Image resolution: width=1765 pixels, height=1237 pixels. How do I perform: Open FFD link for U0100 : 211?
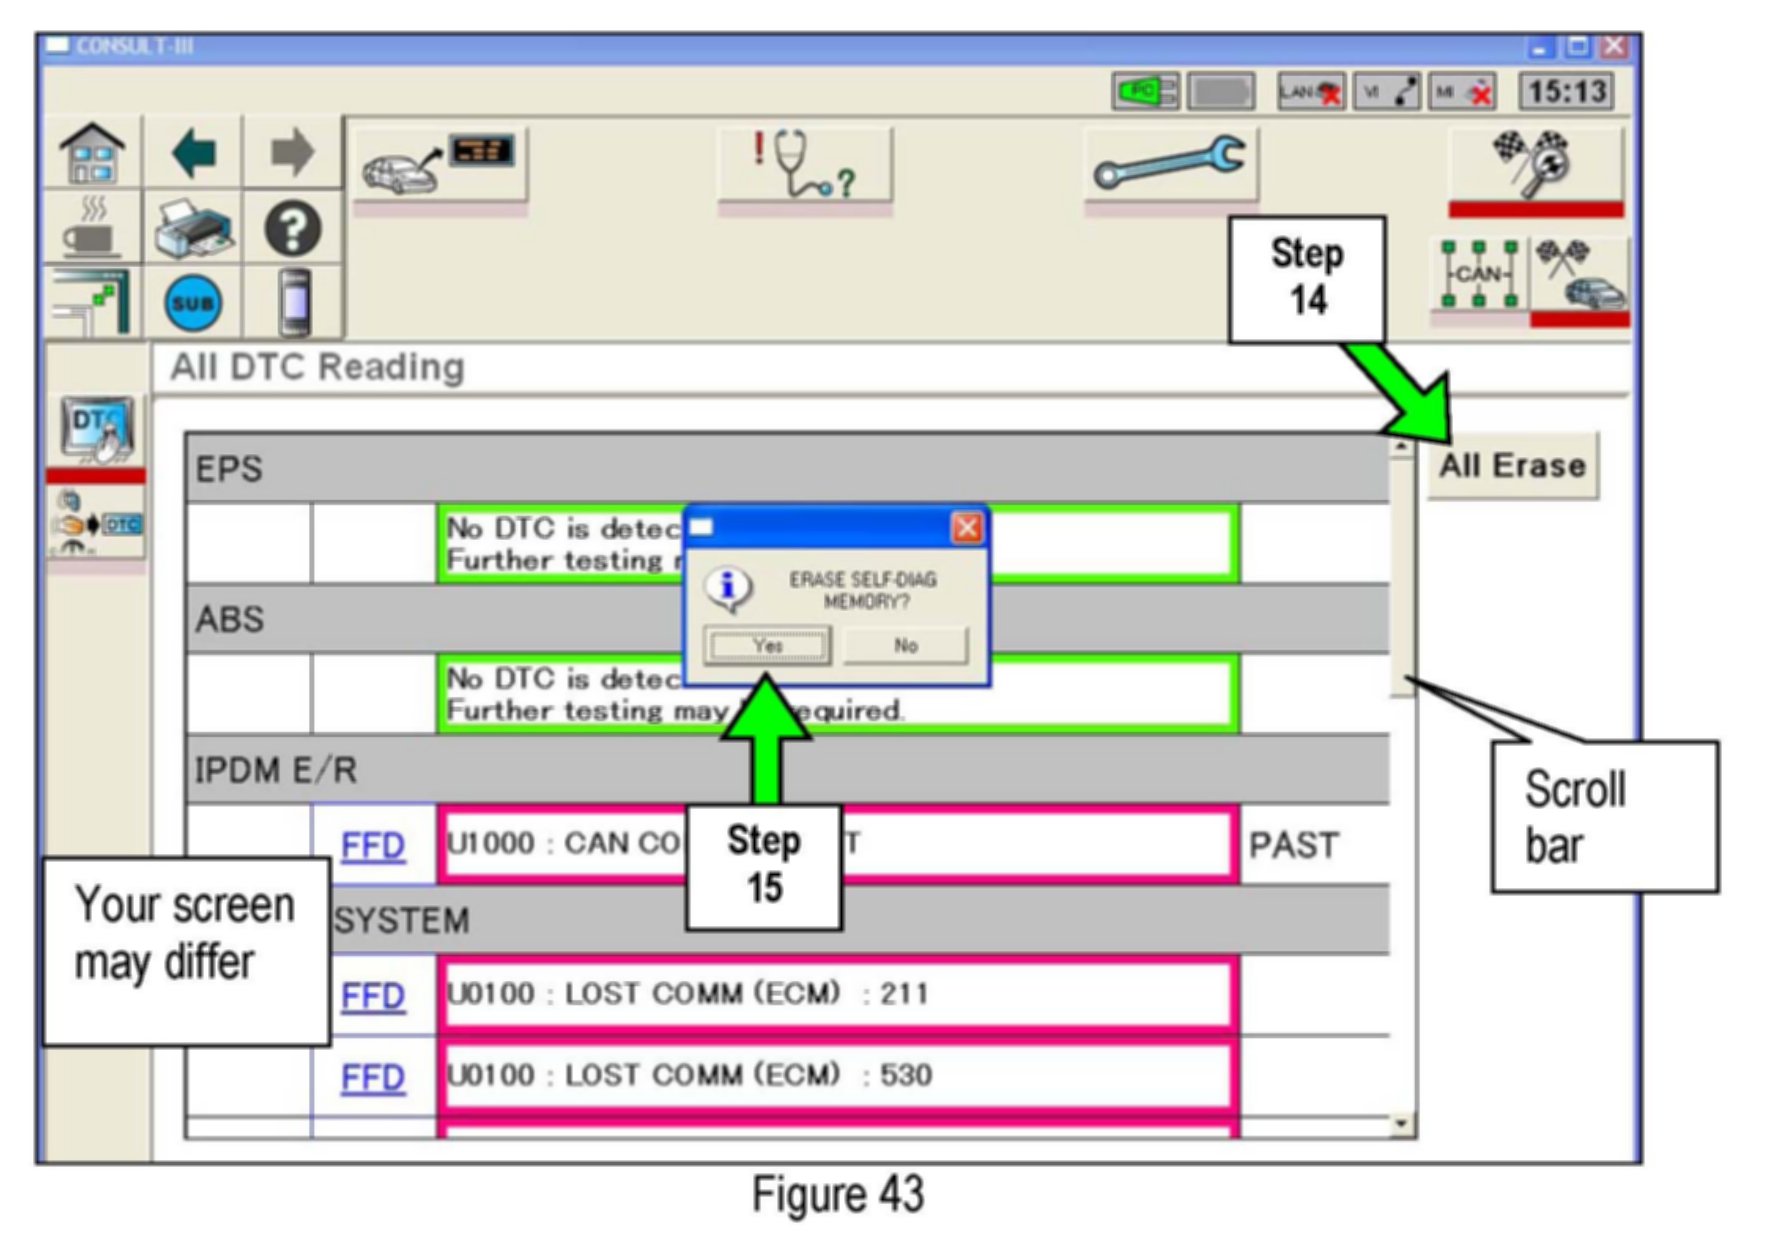tap(373, 996)
